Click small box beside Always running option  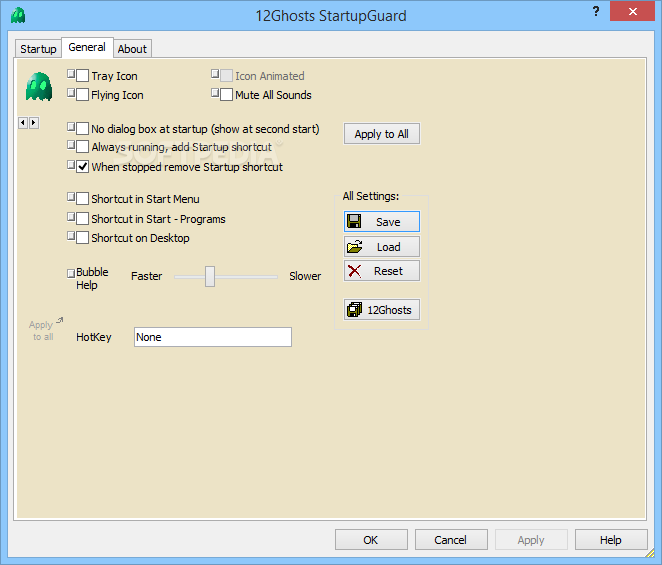tap(71, 145)
